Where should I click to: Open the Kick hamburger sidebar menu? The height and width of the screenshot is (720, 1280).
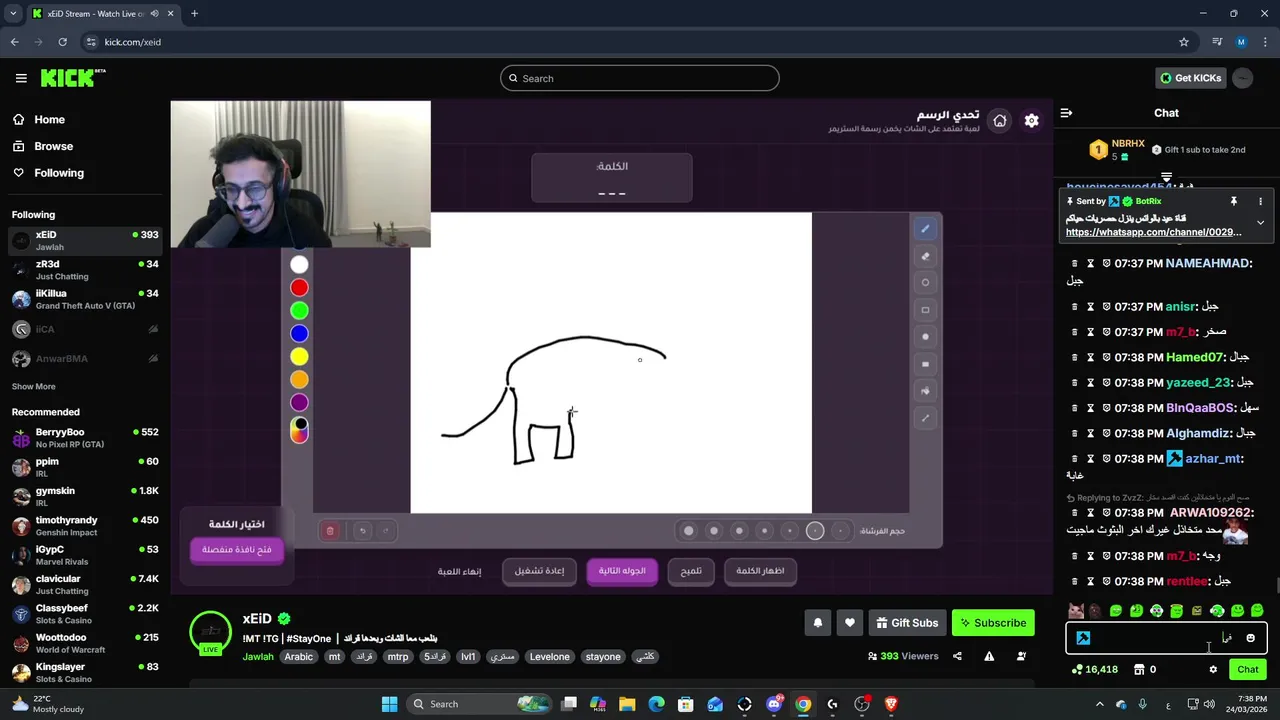click(21, 78)
